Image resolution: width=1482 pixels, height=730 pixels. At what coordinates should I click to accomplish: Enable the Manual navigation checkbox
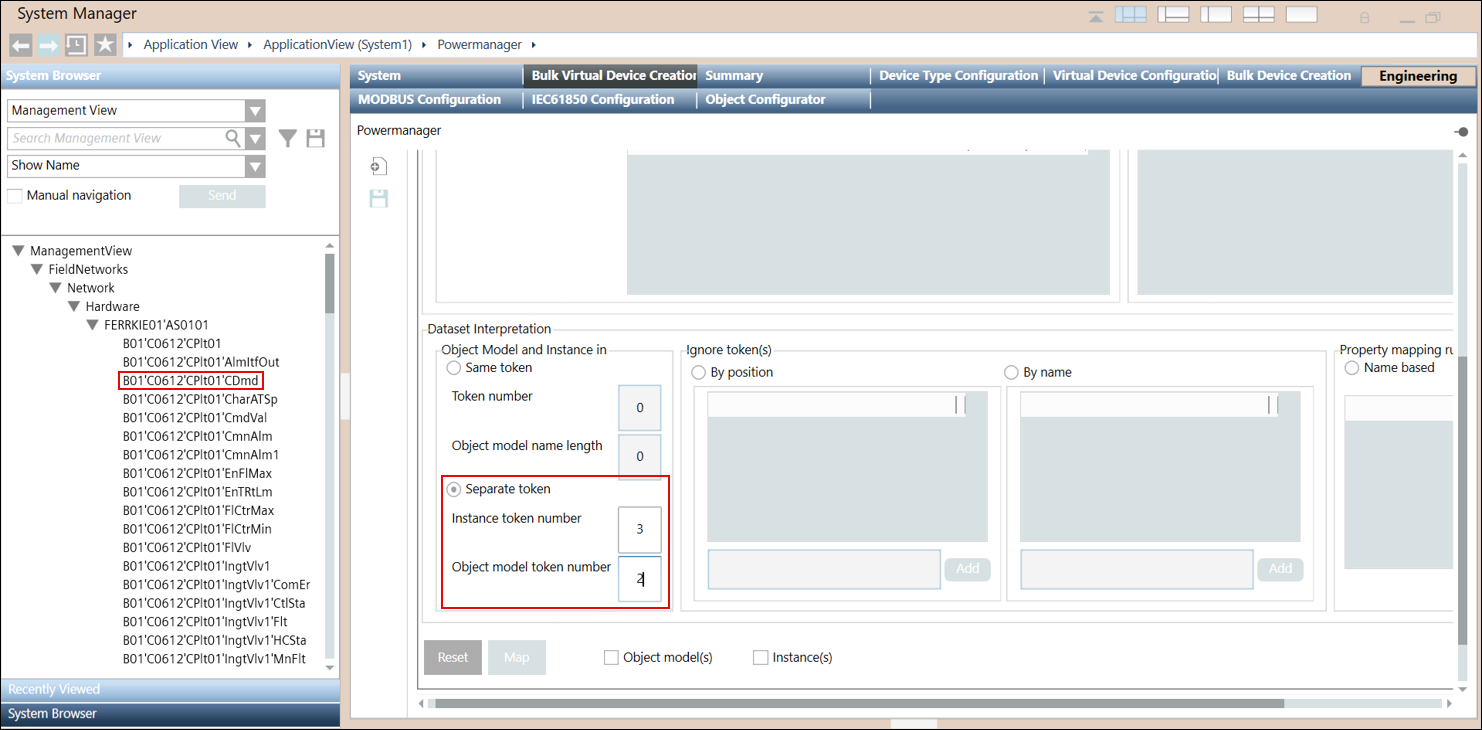coord(15,196)
